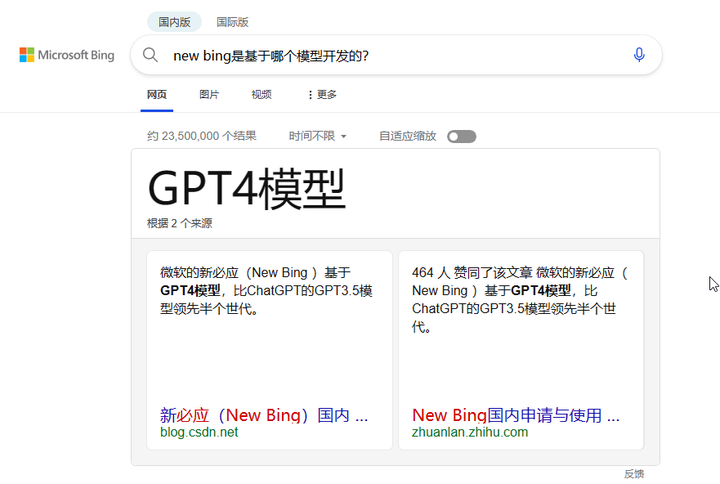Open 新必应（New Bing）国内 result link
This screenshot has width=720, height=484.
264,415
